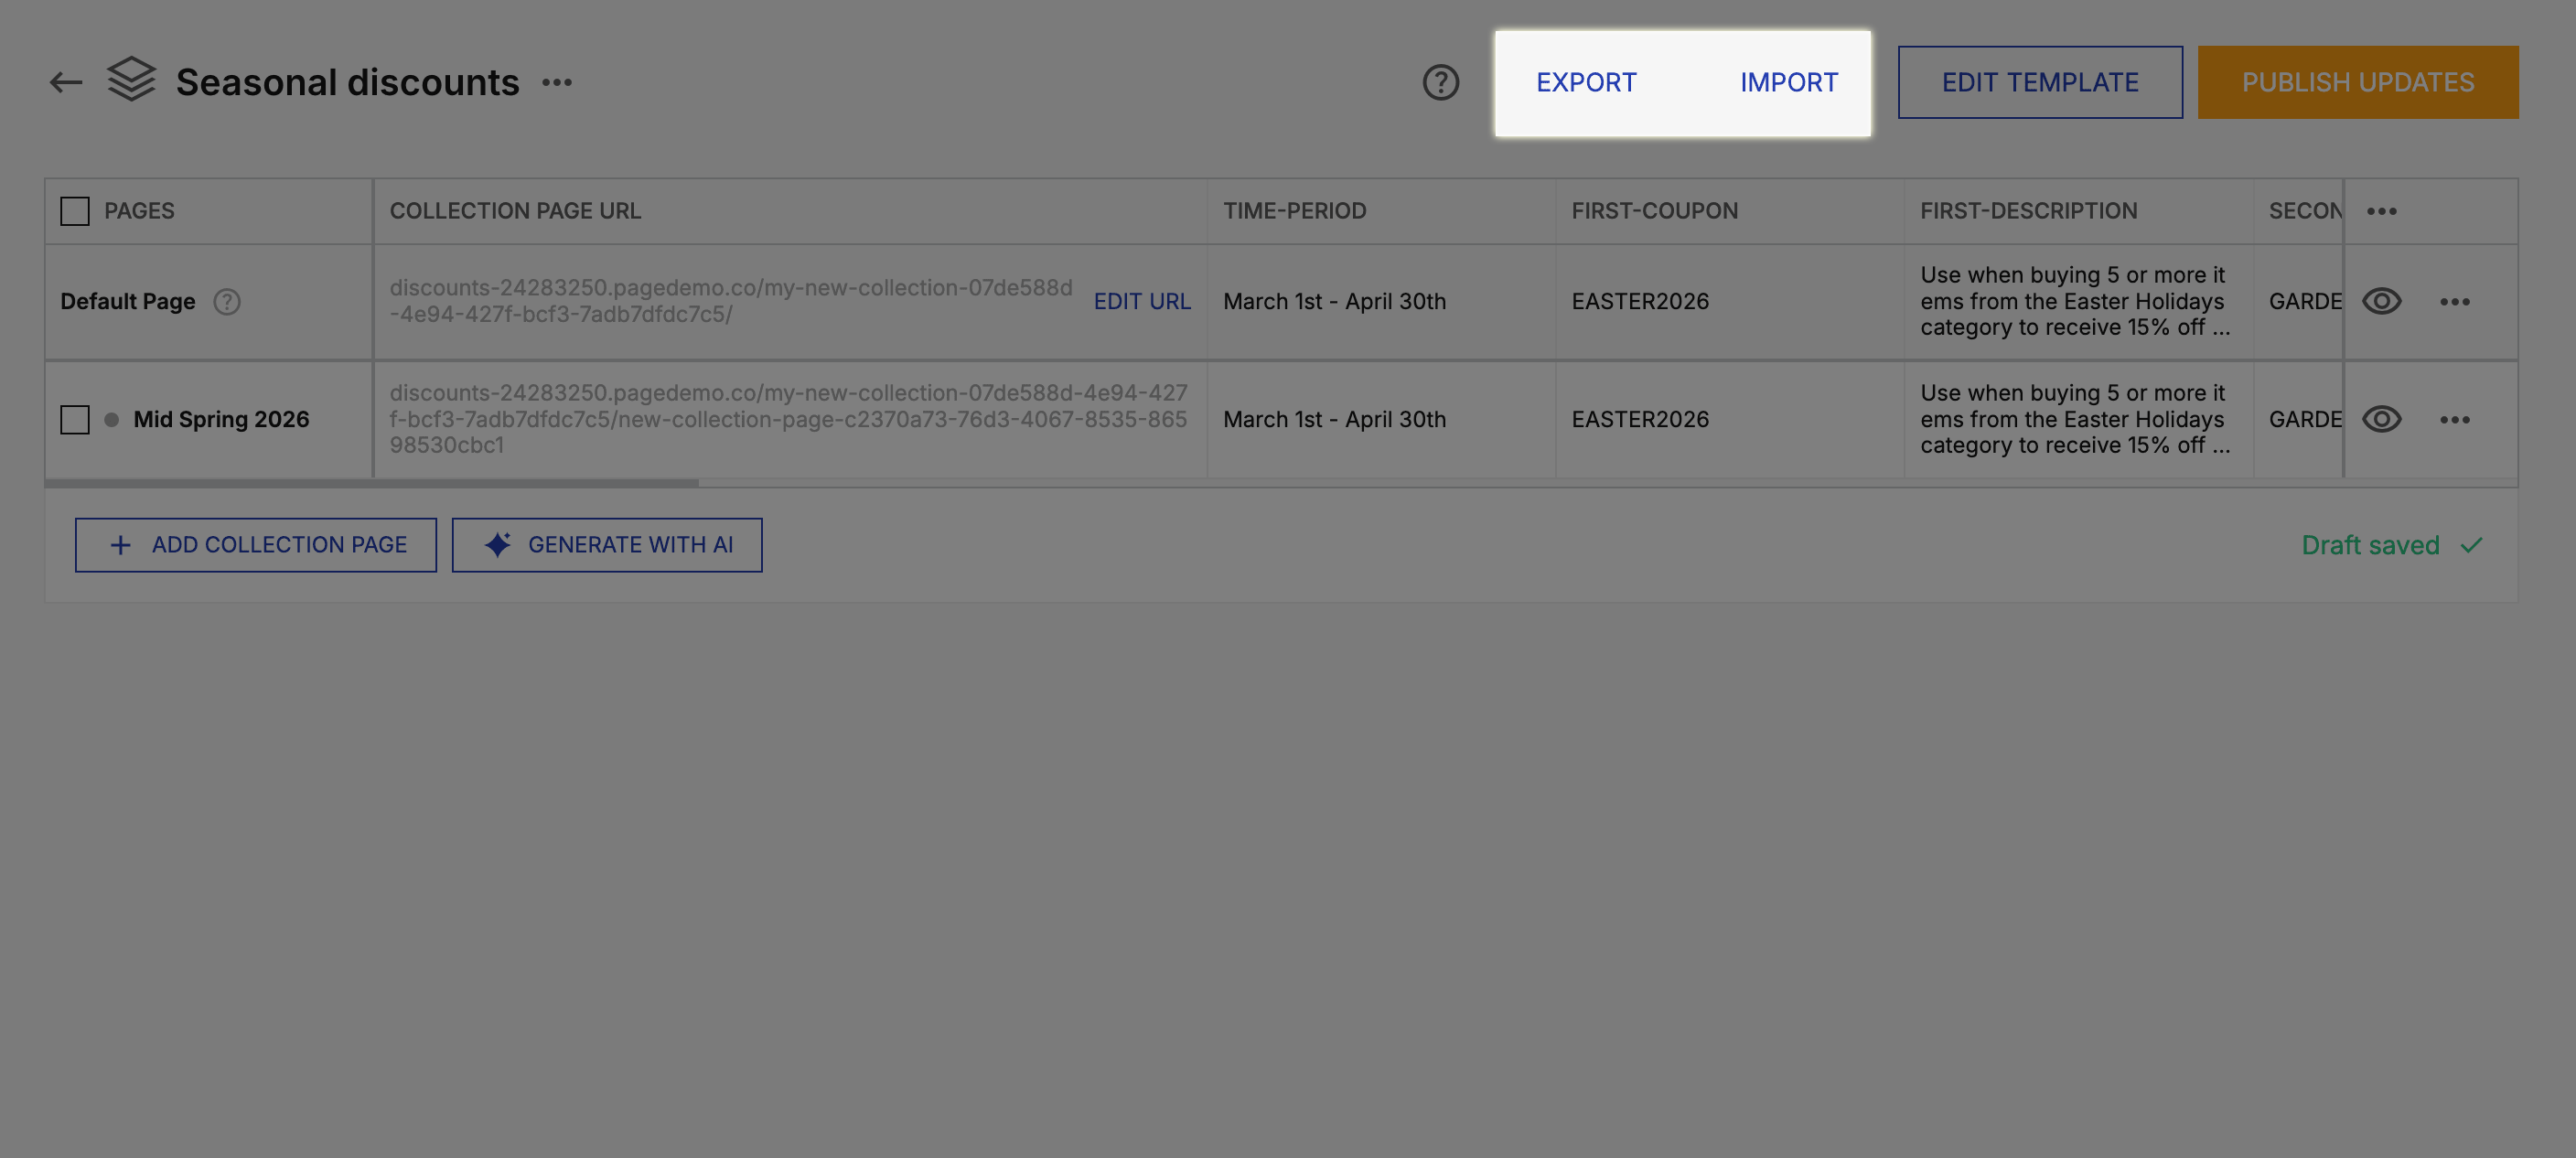Check the Mid Spring 2026 checkbox
The height and width of the screenshot is (1158, 2576).
[x=75, y=420]
